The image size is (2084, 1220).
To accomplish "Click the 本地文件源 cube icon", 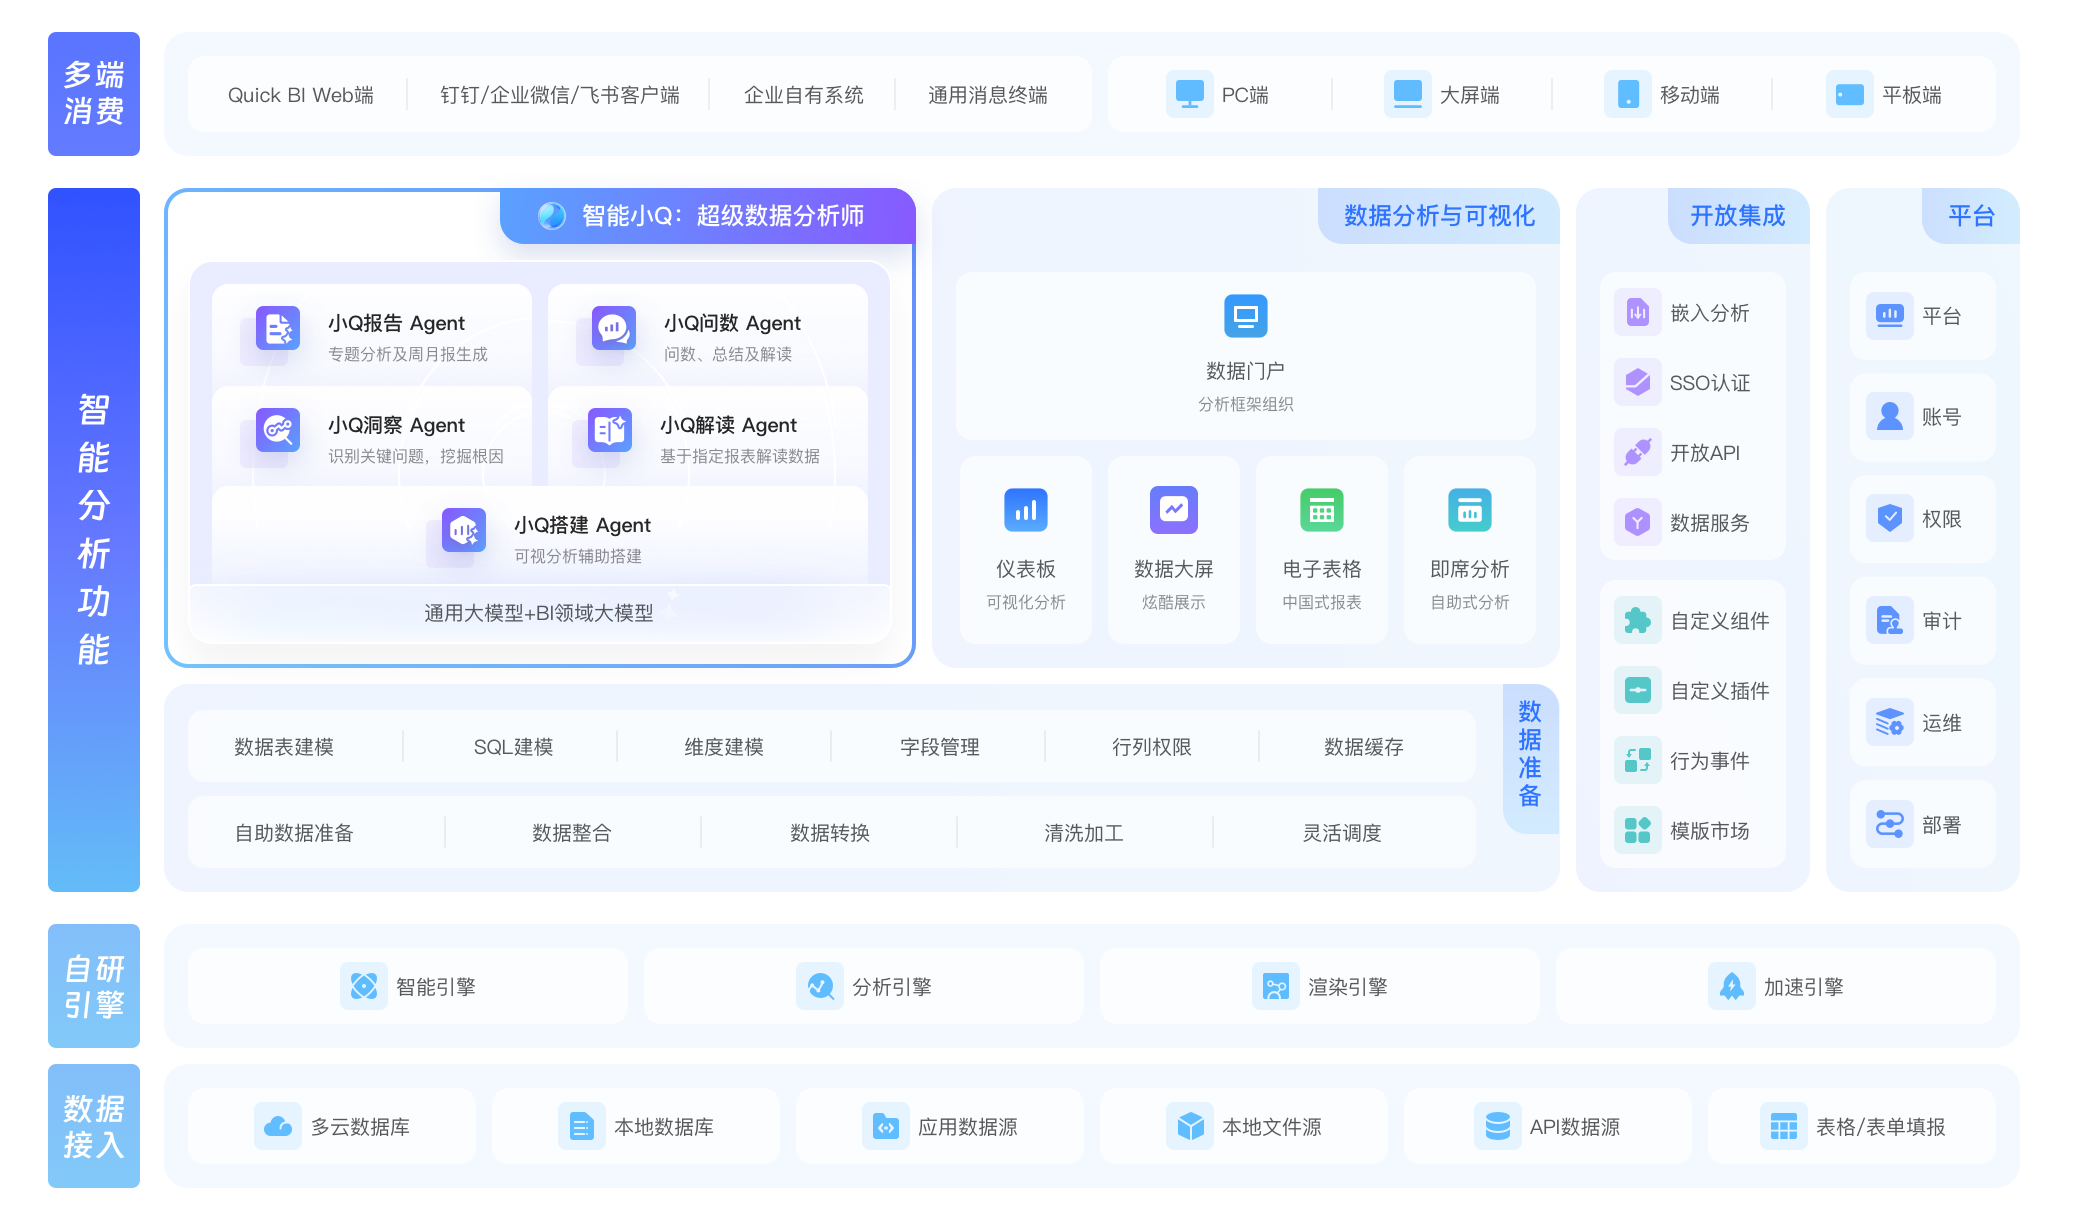I will 1189,1126.
